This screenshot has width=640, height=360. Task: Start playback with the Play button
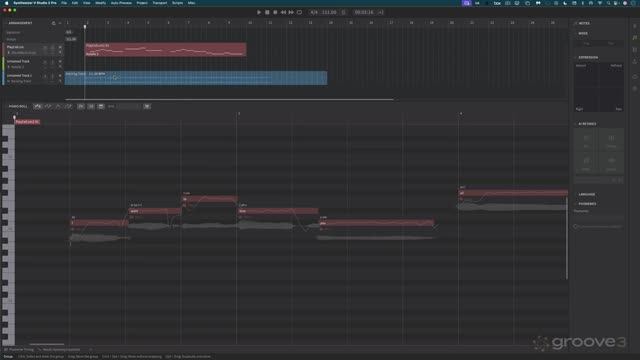click(259, 12)
